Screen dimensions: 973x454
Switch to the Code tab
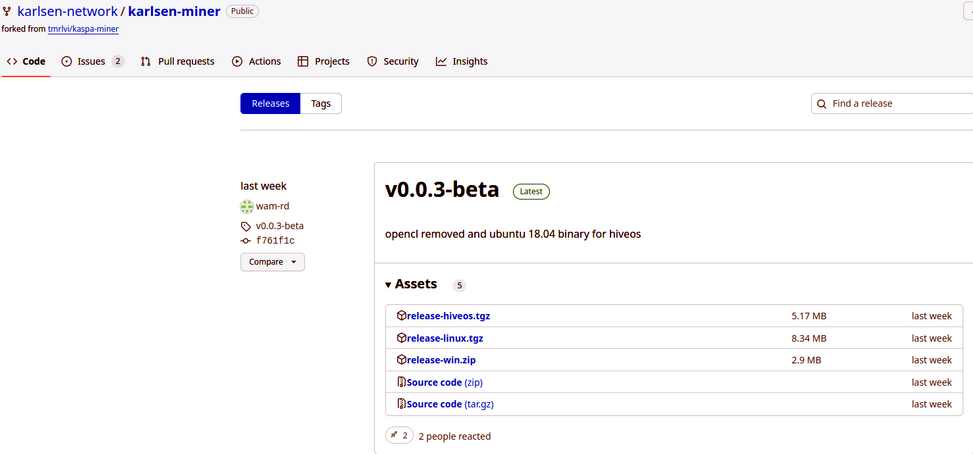pyautogui.click(x=26, y=61)
